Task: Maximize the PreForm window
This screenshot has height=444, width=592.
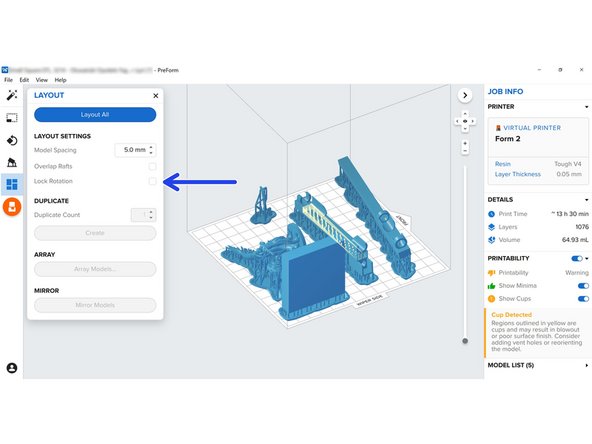Action: 560,70
